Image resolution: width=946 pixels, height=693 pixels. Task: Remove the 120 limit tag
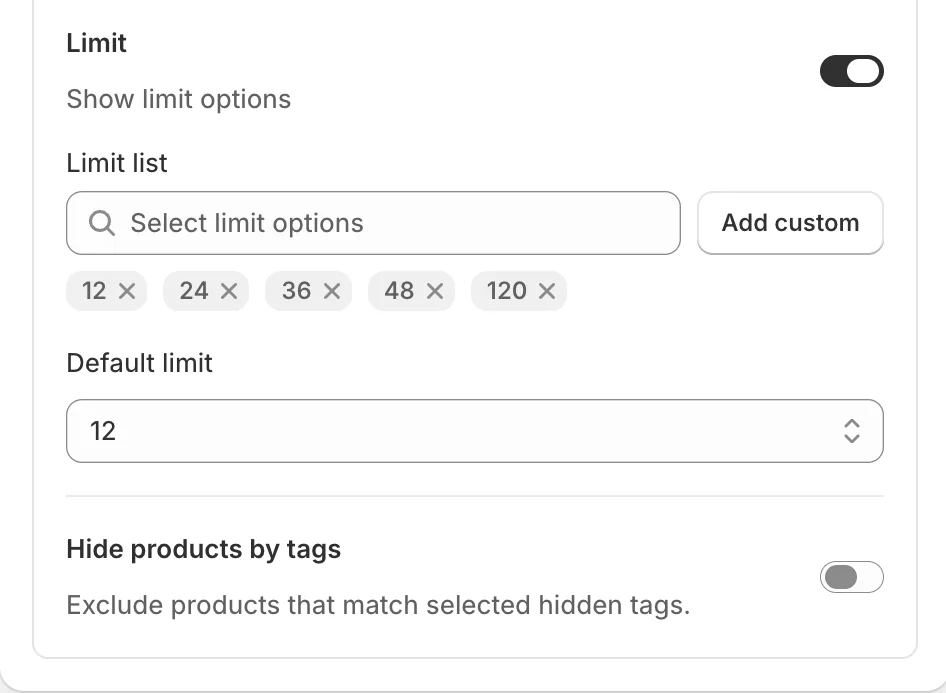click(x=547, y=291)
